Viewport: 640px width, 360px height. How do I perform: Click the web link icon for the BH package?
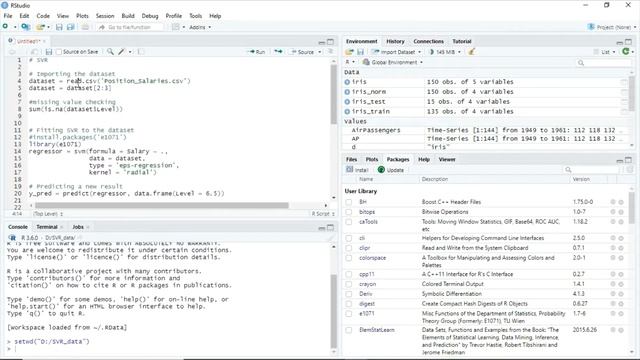pyautogui.click(x=613, y=202)
